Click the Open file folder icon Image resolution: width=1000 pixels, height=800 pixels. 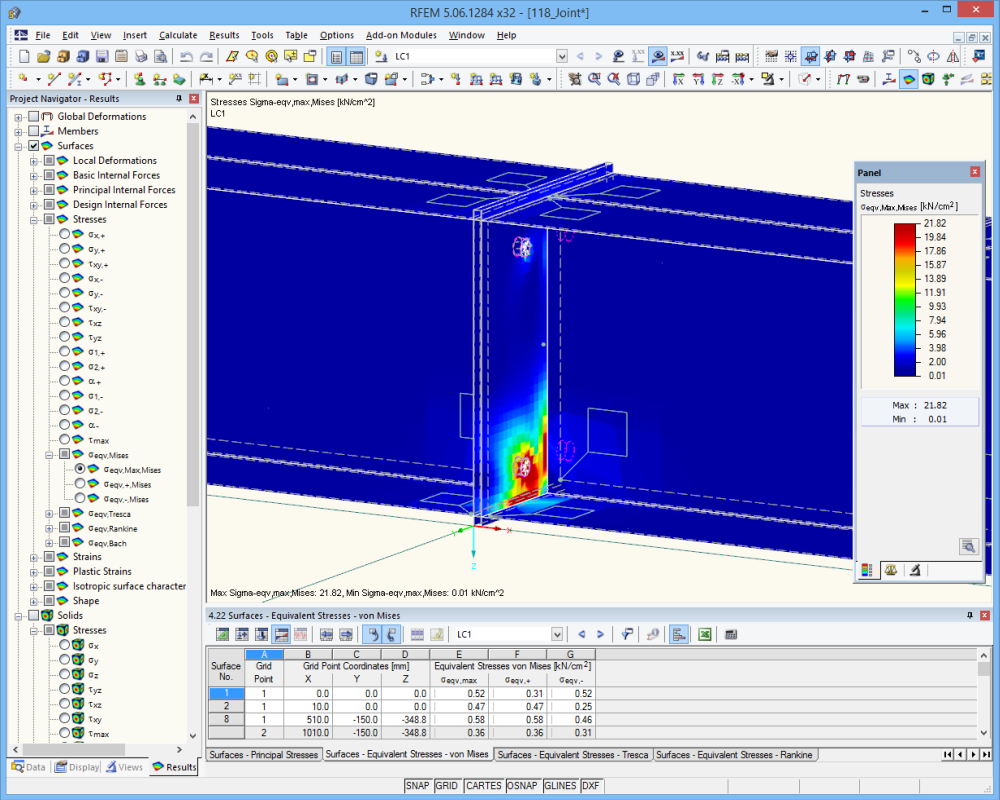tap(43, 57)
